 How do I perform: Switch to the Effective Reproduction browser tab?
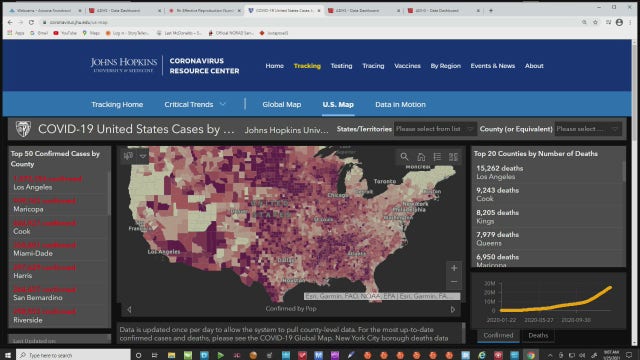pyautogui.click(x=204, y=11)
